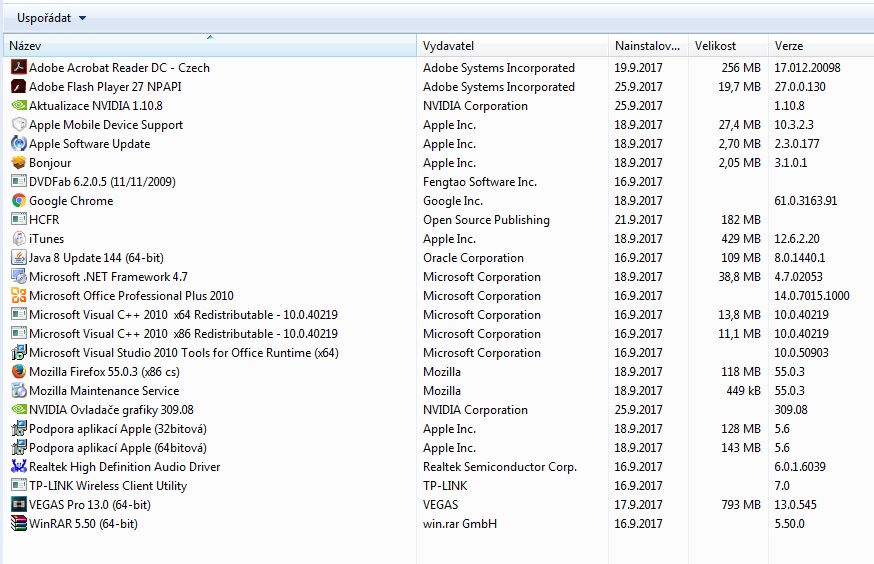Select Adobe Flash Player 27 NPAPI name
Image resolution: width=874 pixels, height=564 pixels.
click(105, 86)
